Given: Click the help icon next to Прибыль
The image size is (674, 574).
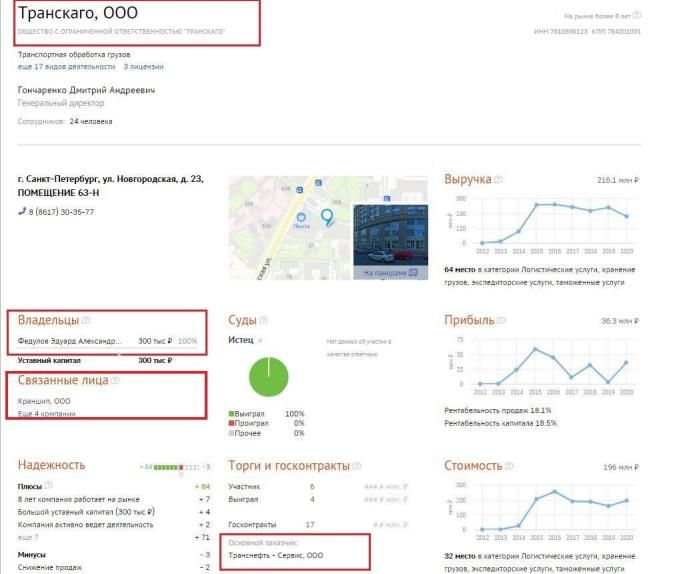Looking at the screenshot, I should tap(501, 320).
